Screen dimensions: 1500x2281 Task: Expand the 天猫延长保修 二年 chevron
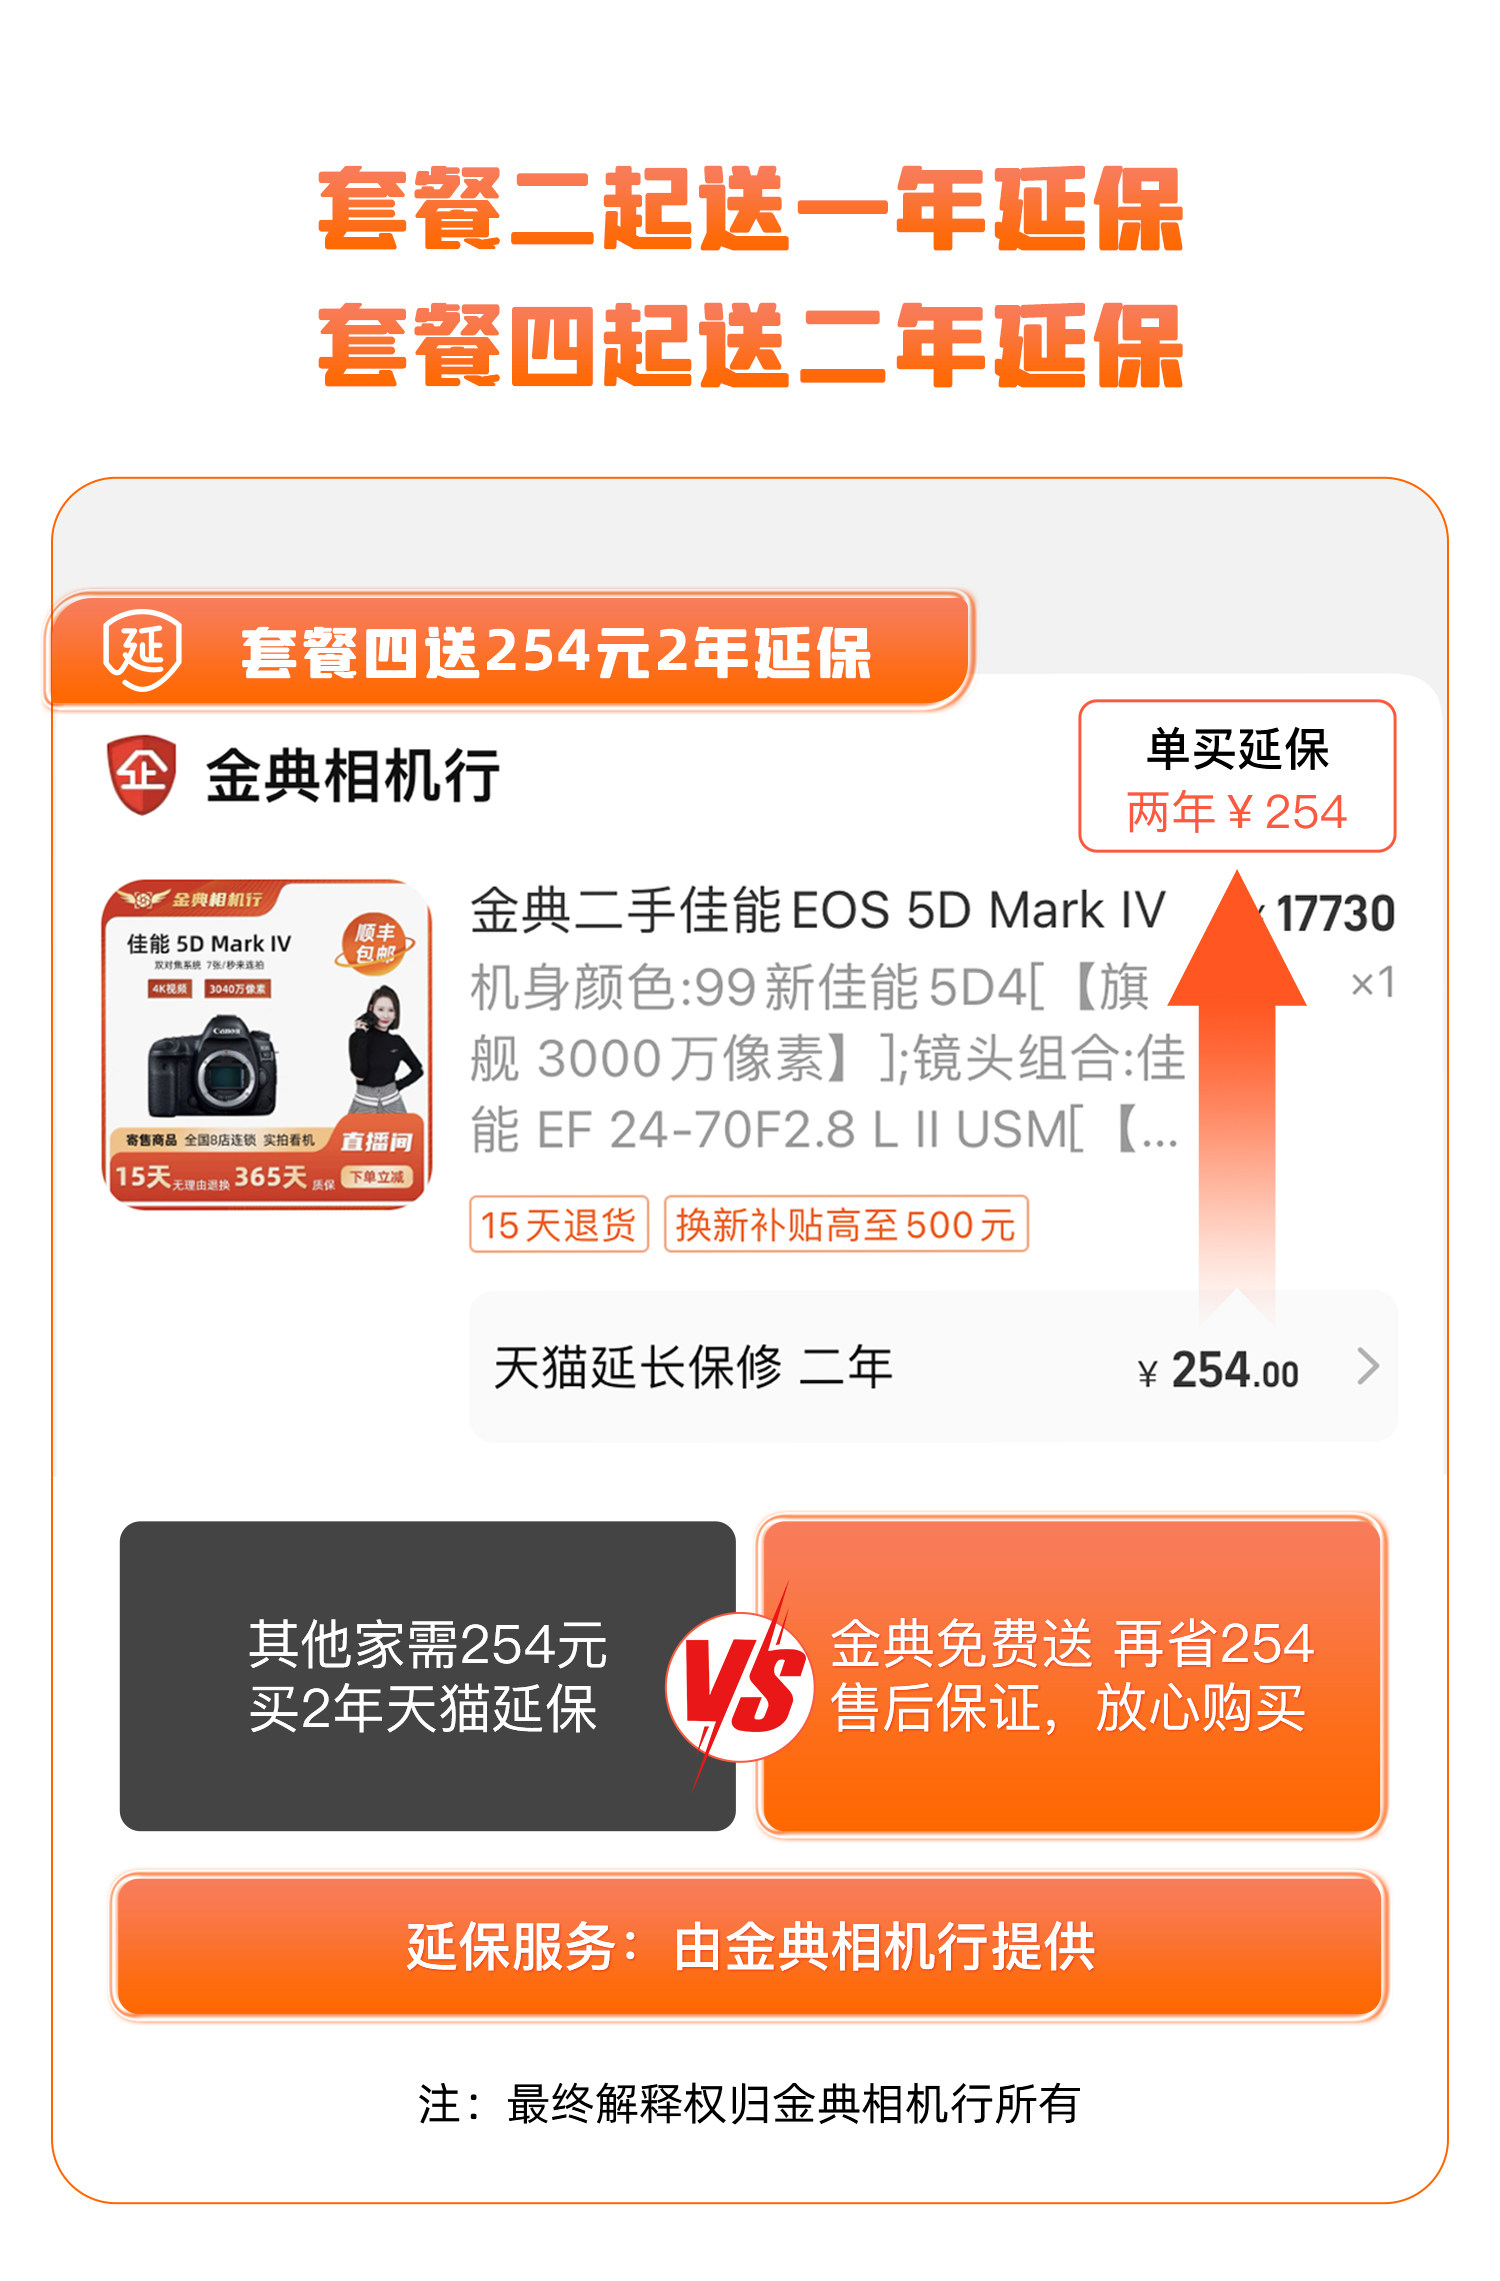click(1367, 1366)
